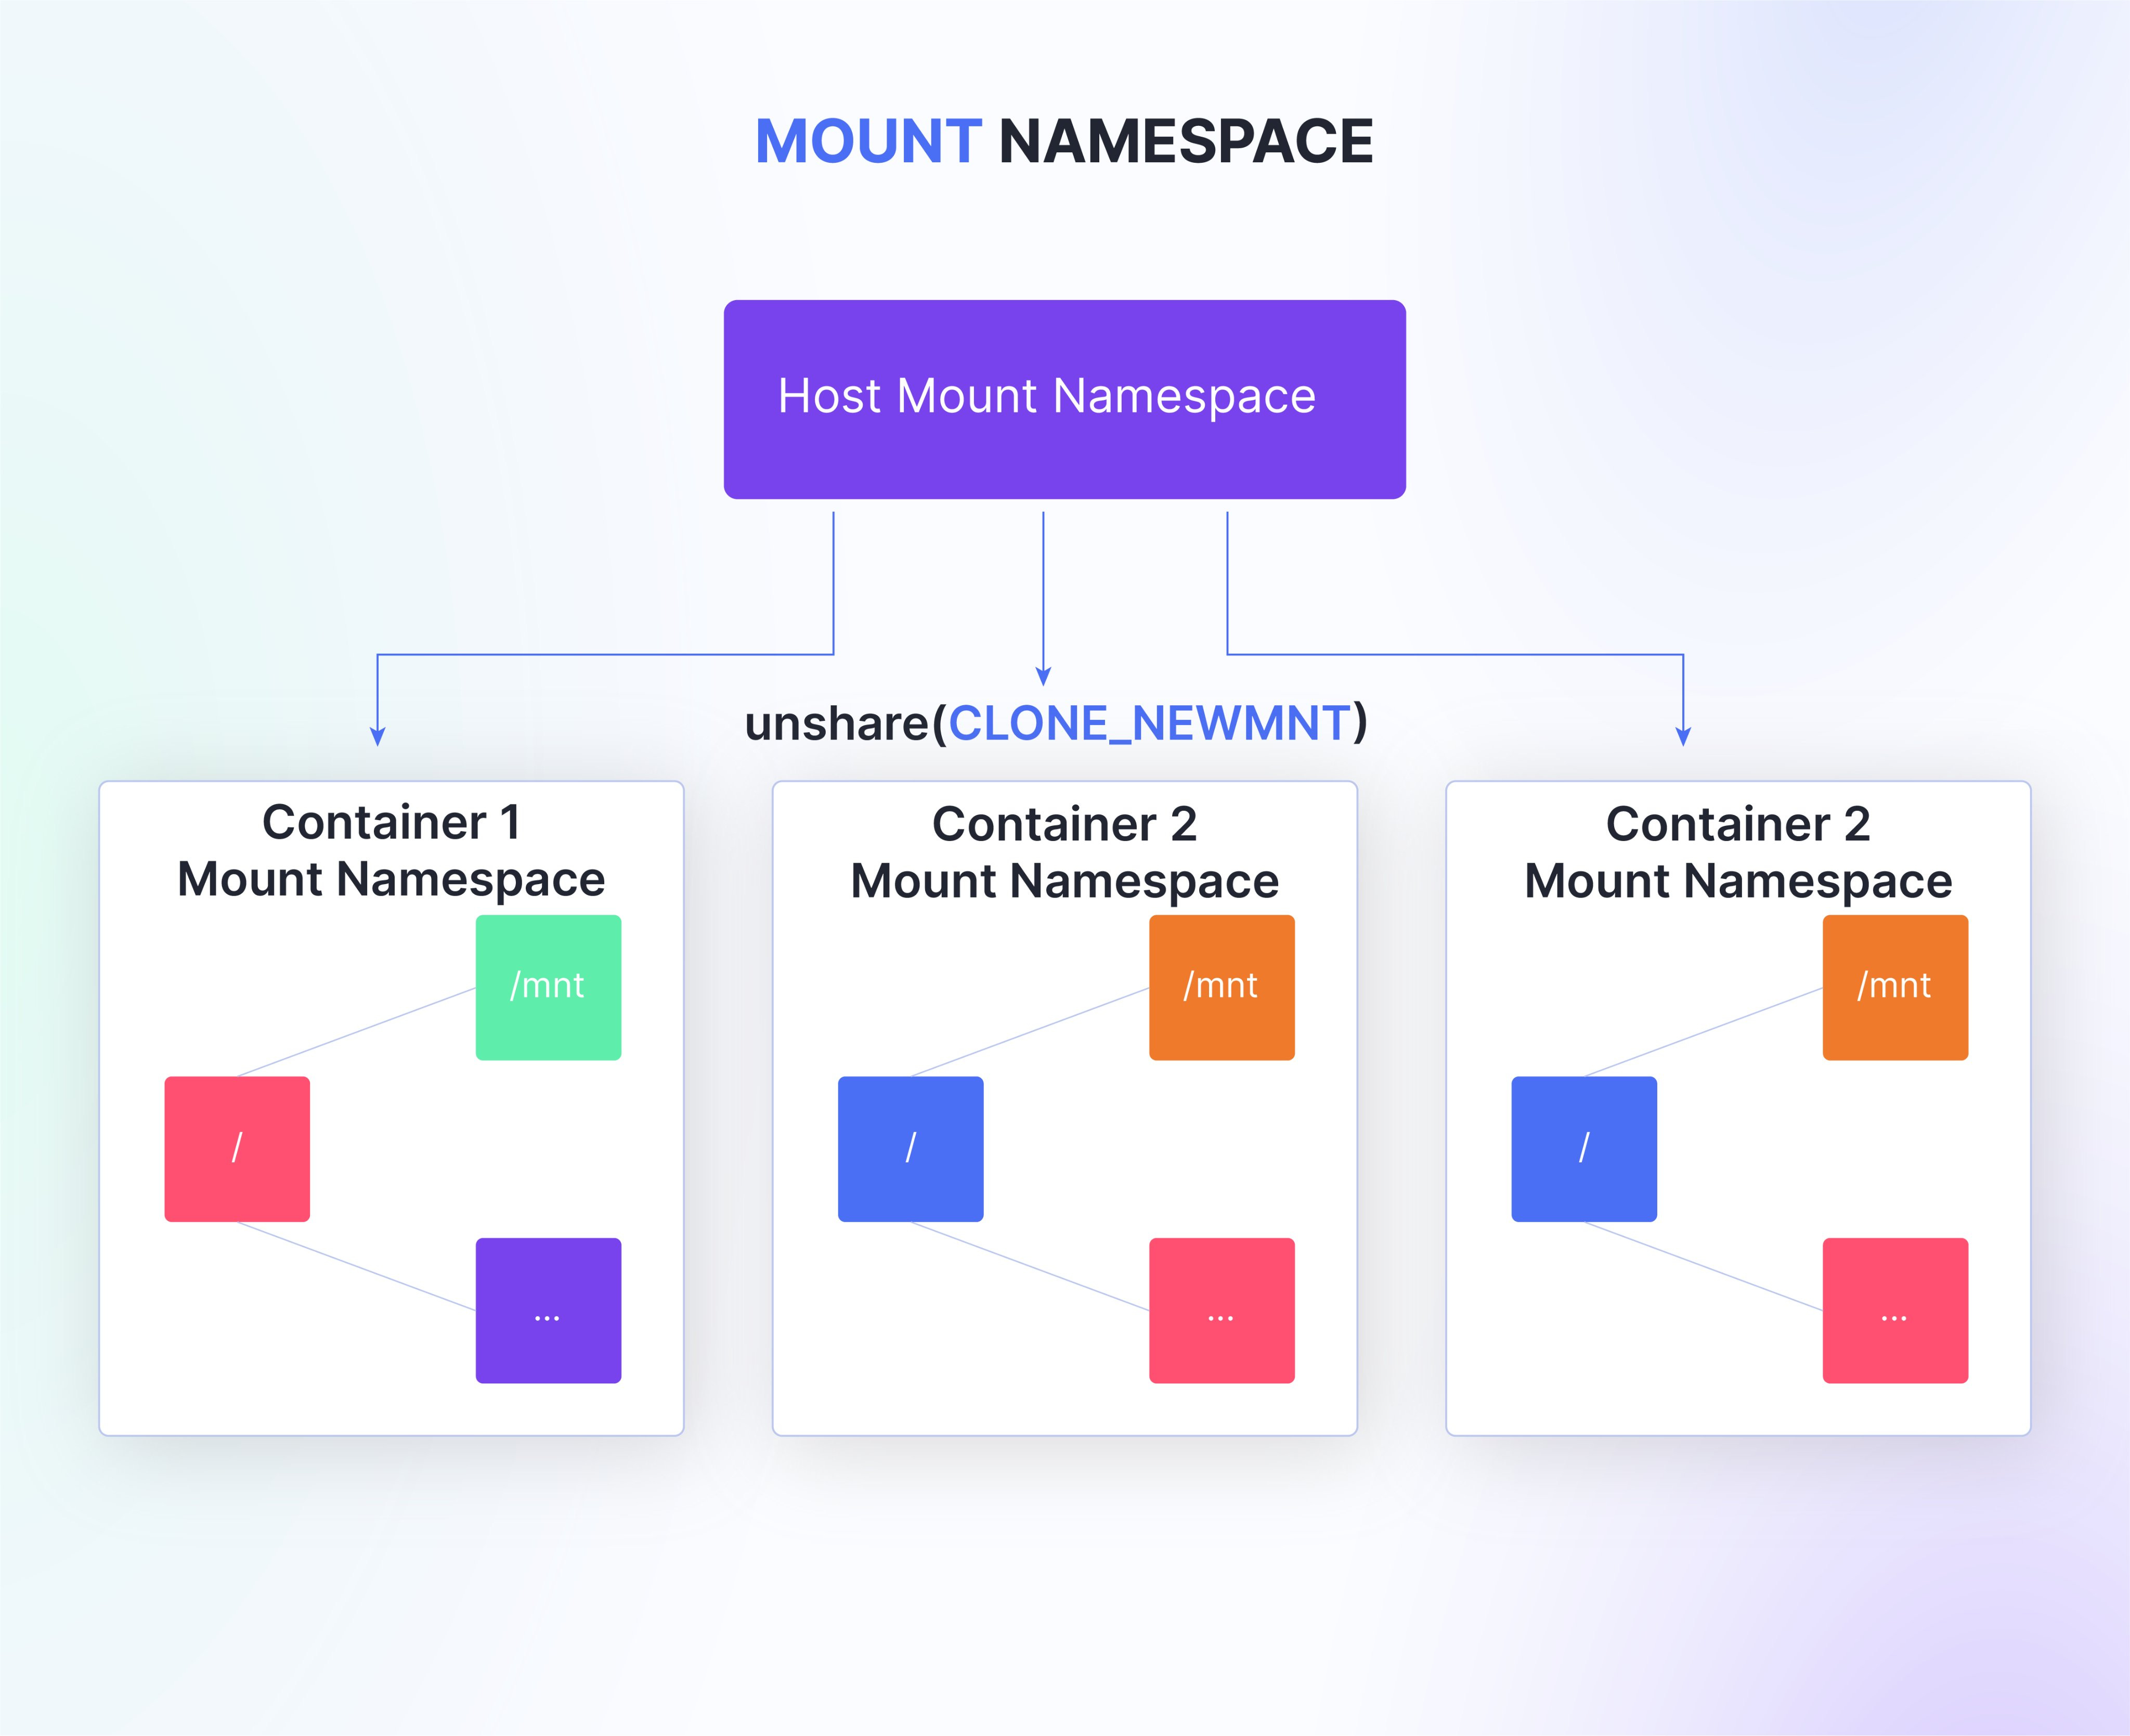Select the green /mnt box in Container 1

548,987
